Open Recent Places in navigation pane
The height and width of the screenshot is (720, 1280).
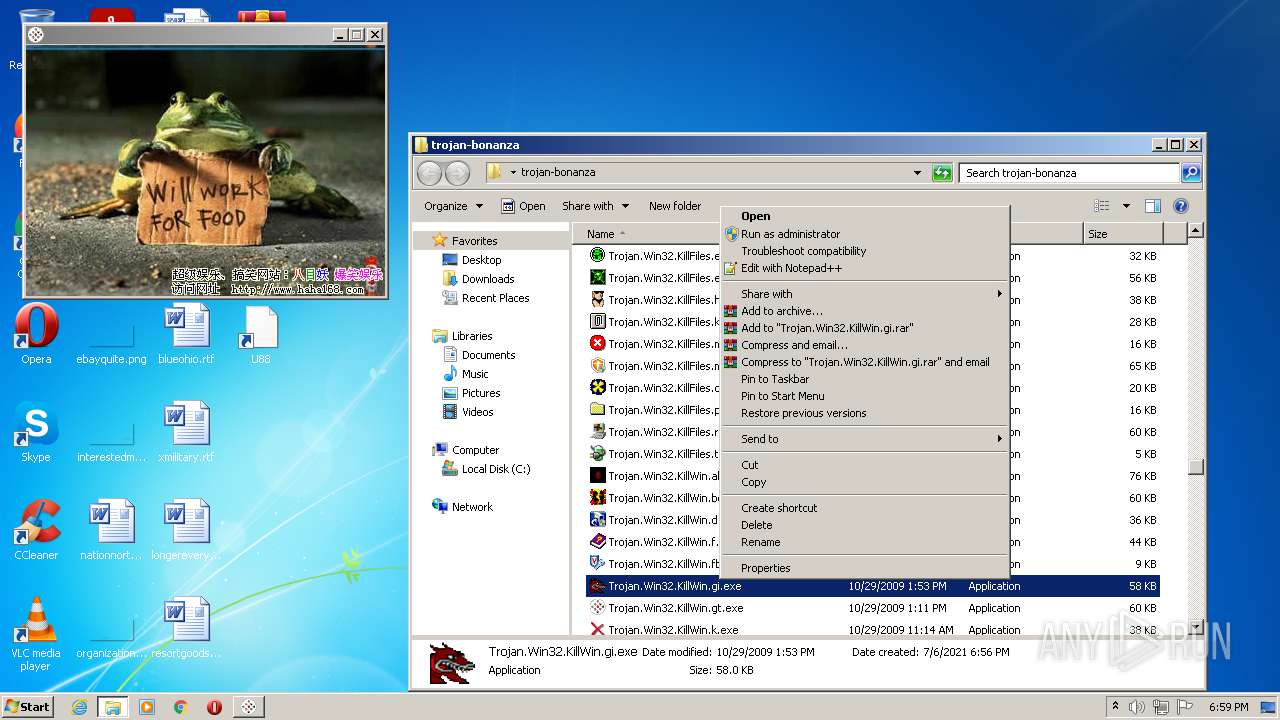(495, 298)
